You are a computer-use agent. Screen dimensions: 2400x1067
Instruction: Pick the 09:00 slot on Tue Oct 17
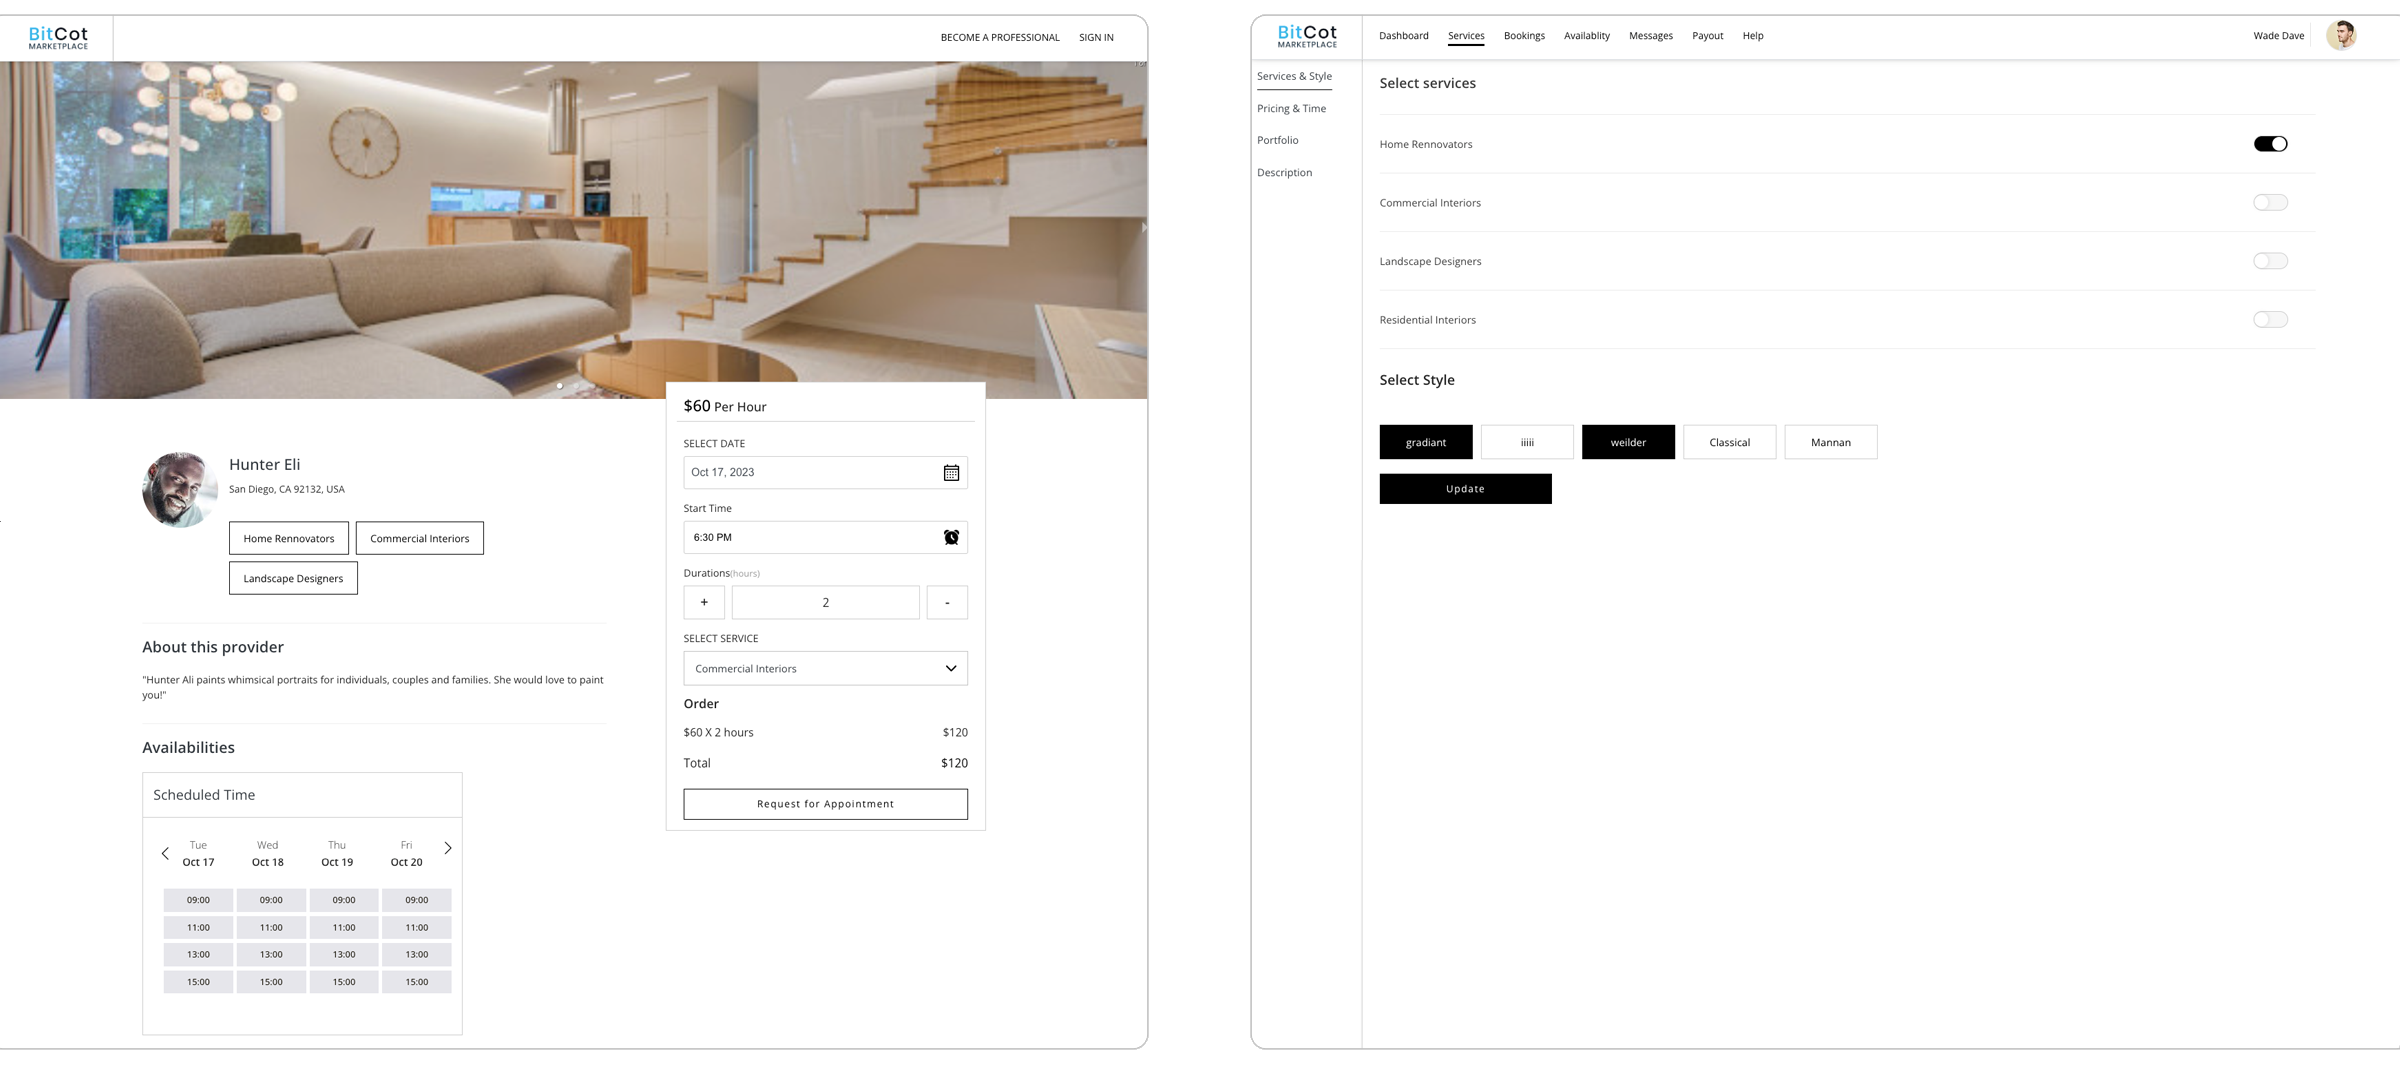[198, 900]
